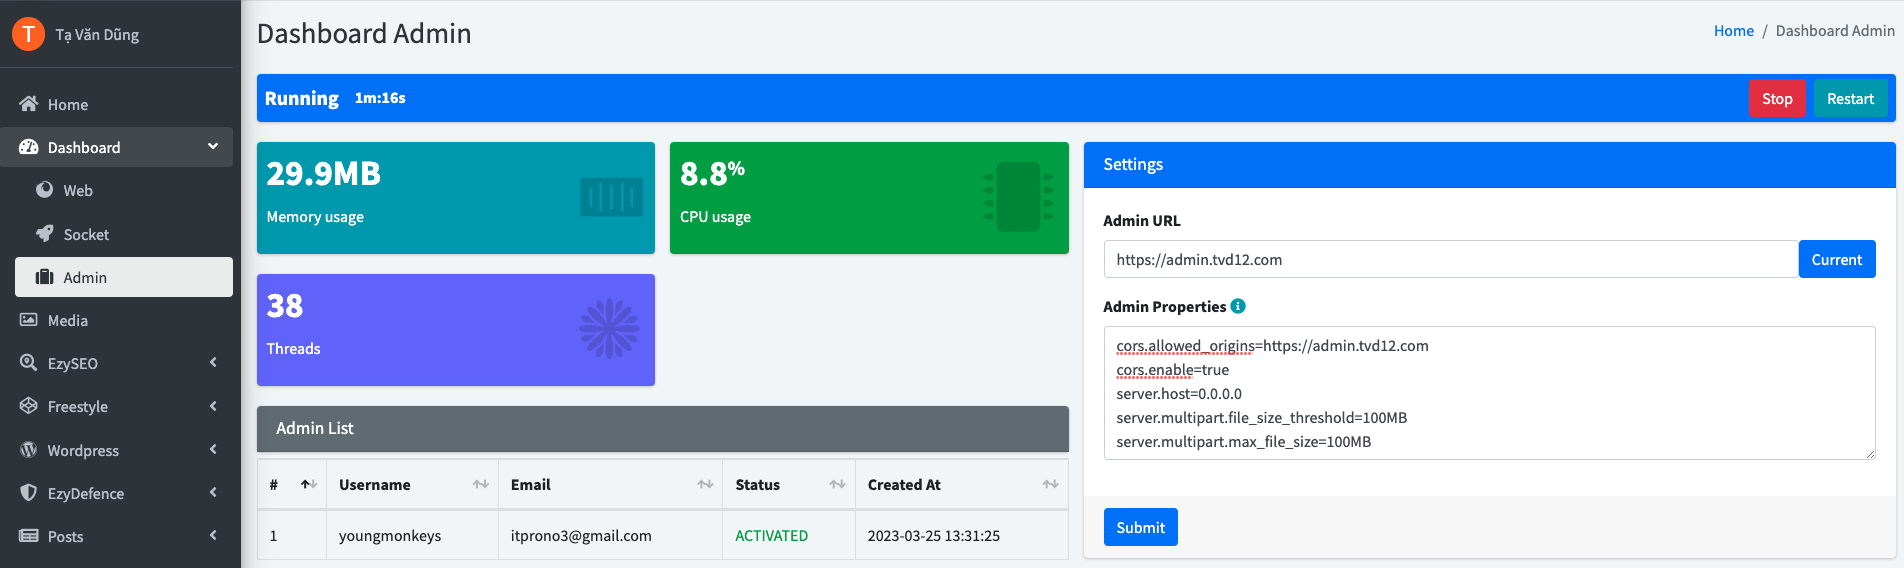Submit the admin settings
The height and width of the screenshot is (568, 1904).
tap(1140, 527)
